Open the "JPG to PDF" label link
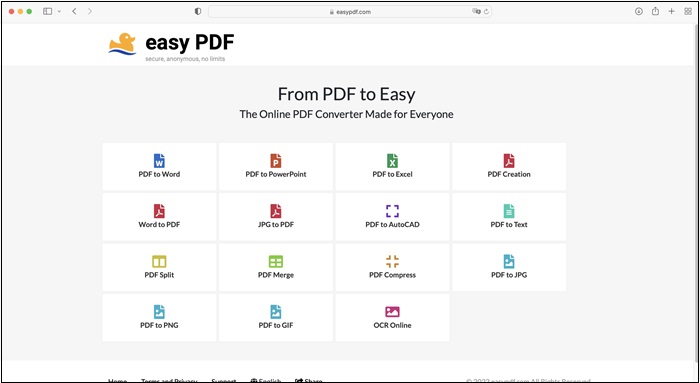The image size is (700, 383). pos(276,225)
